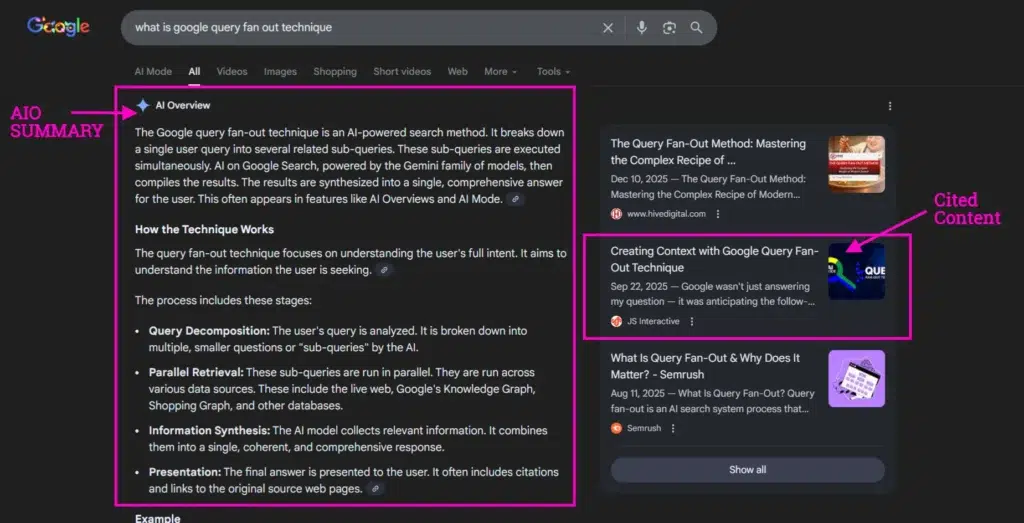
Task: Open the Semrush article thumbnail
Action: tap(856, 378)
